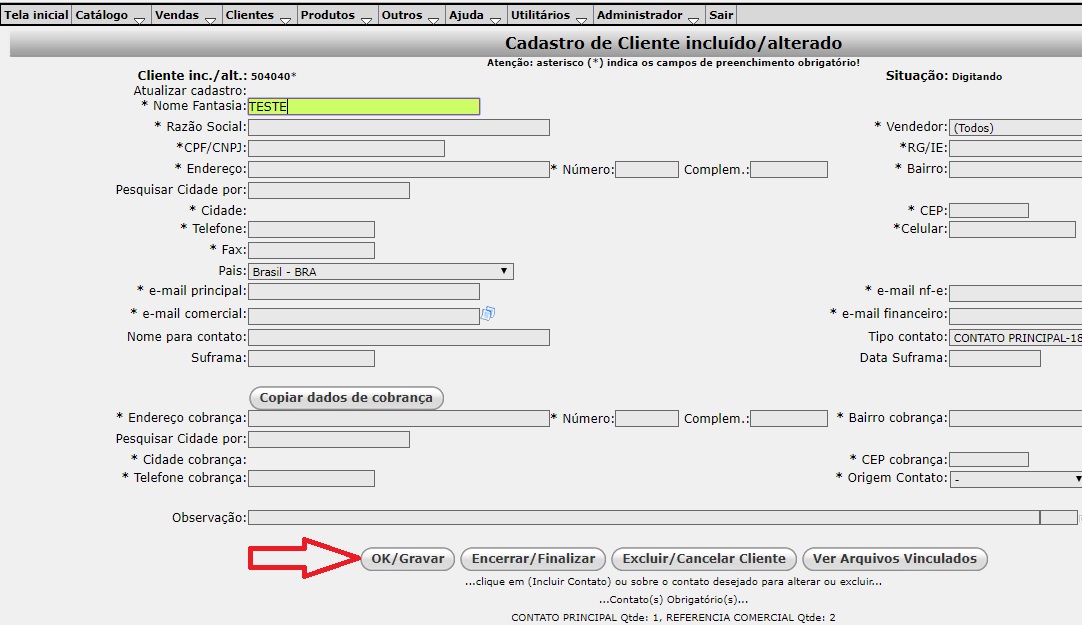This screenshot has width=1082, height=625.
Task: Click Sair to log out
Action: coord(721,15)
